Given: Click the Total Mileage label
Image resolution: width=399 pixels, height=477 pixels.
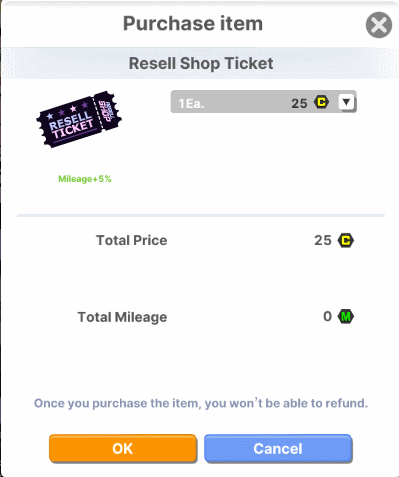Looking at the screenshot, I should pos(122,317).
